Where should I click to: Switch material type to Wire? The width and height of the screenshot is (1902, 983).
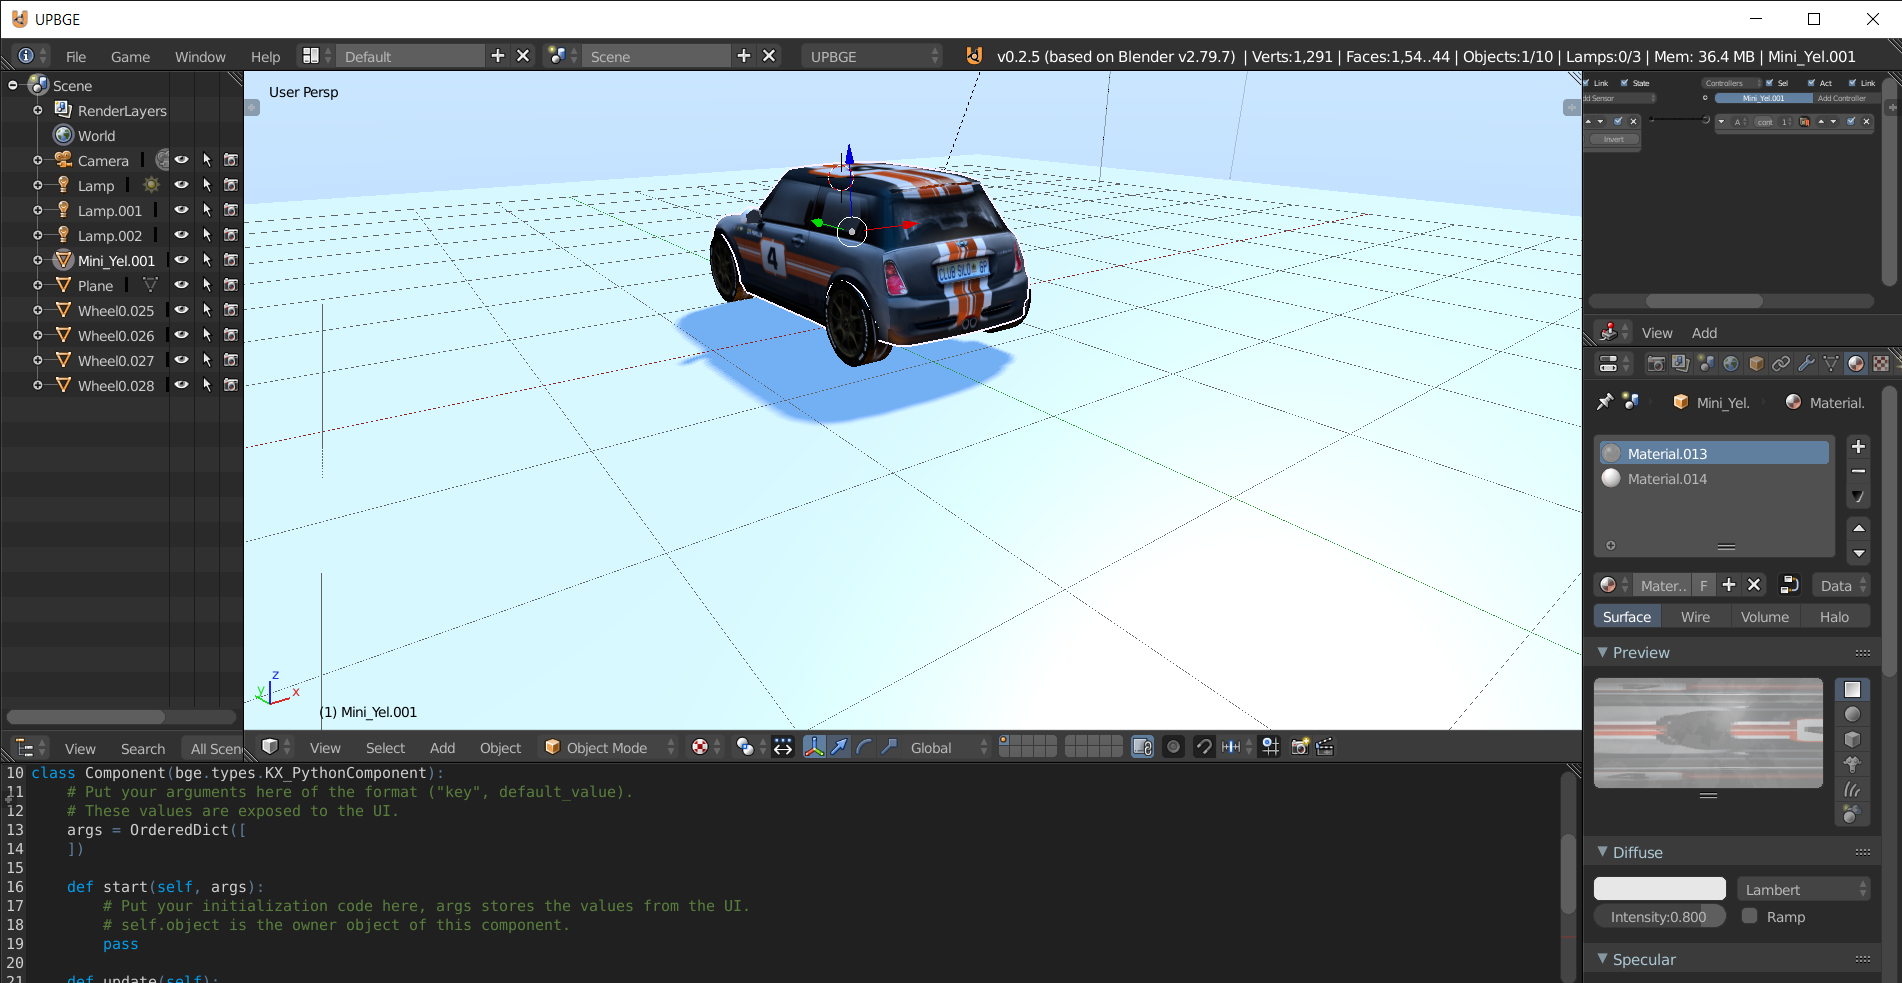[1695, 617]
